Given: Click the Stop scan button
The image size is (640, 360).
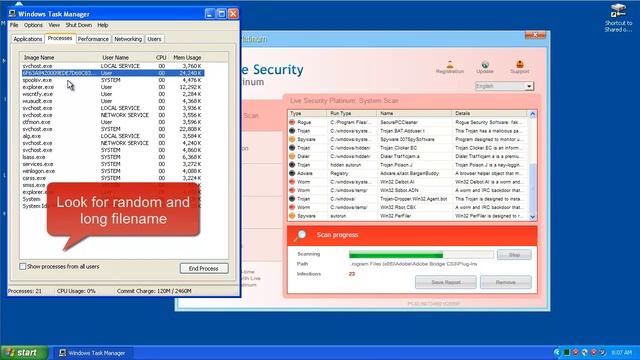Looking at the screenshot, I should click(x=514, y=255).
